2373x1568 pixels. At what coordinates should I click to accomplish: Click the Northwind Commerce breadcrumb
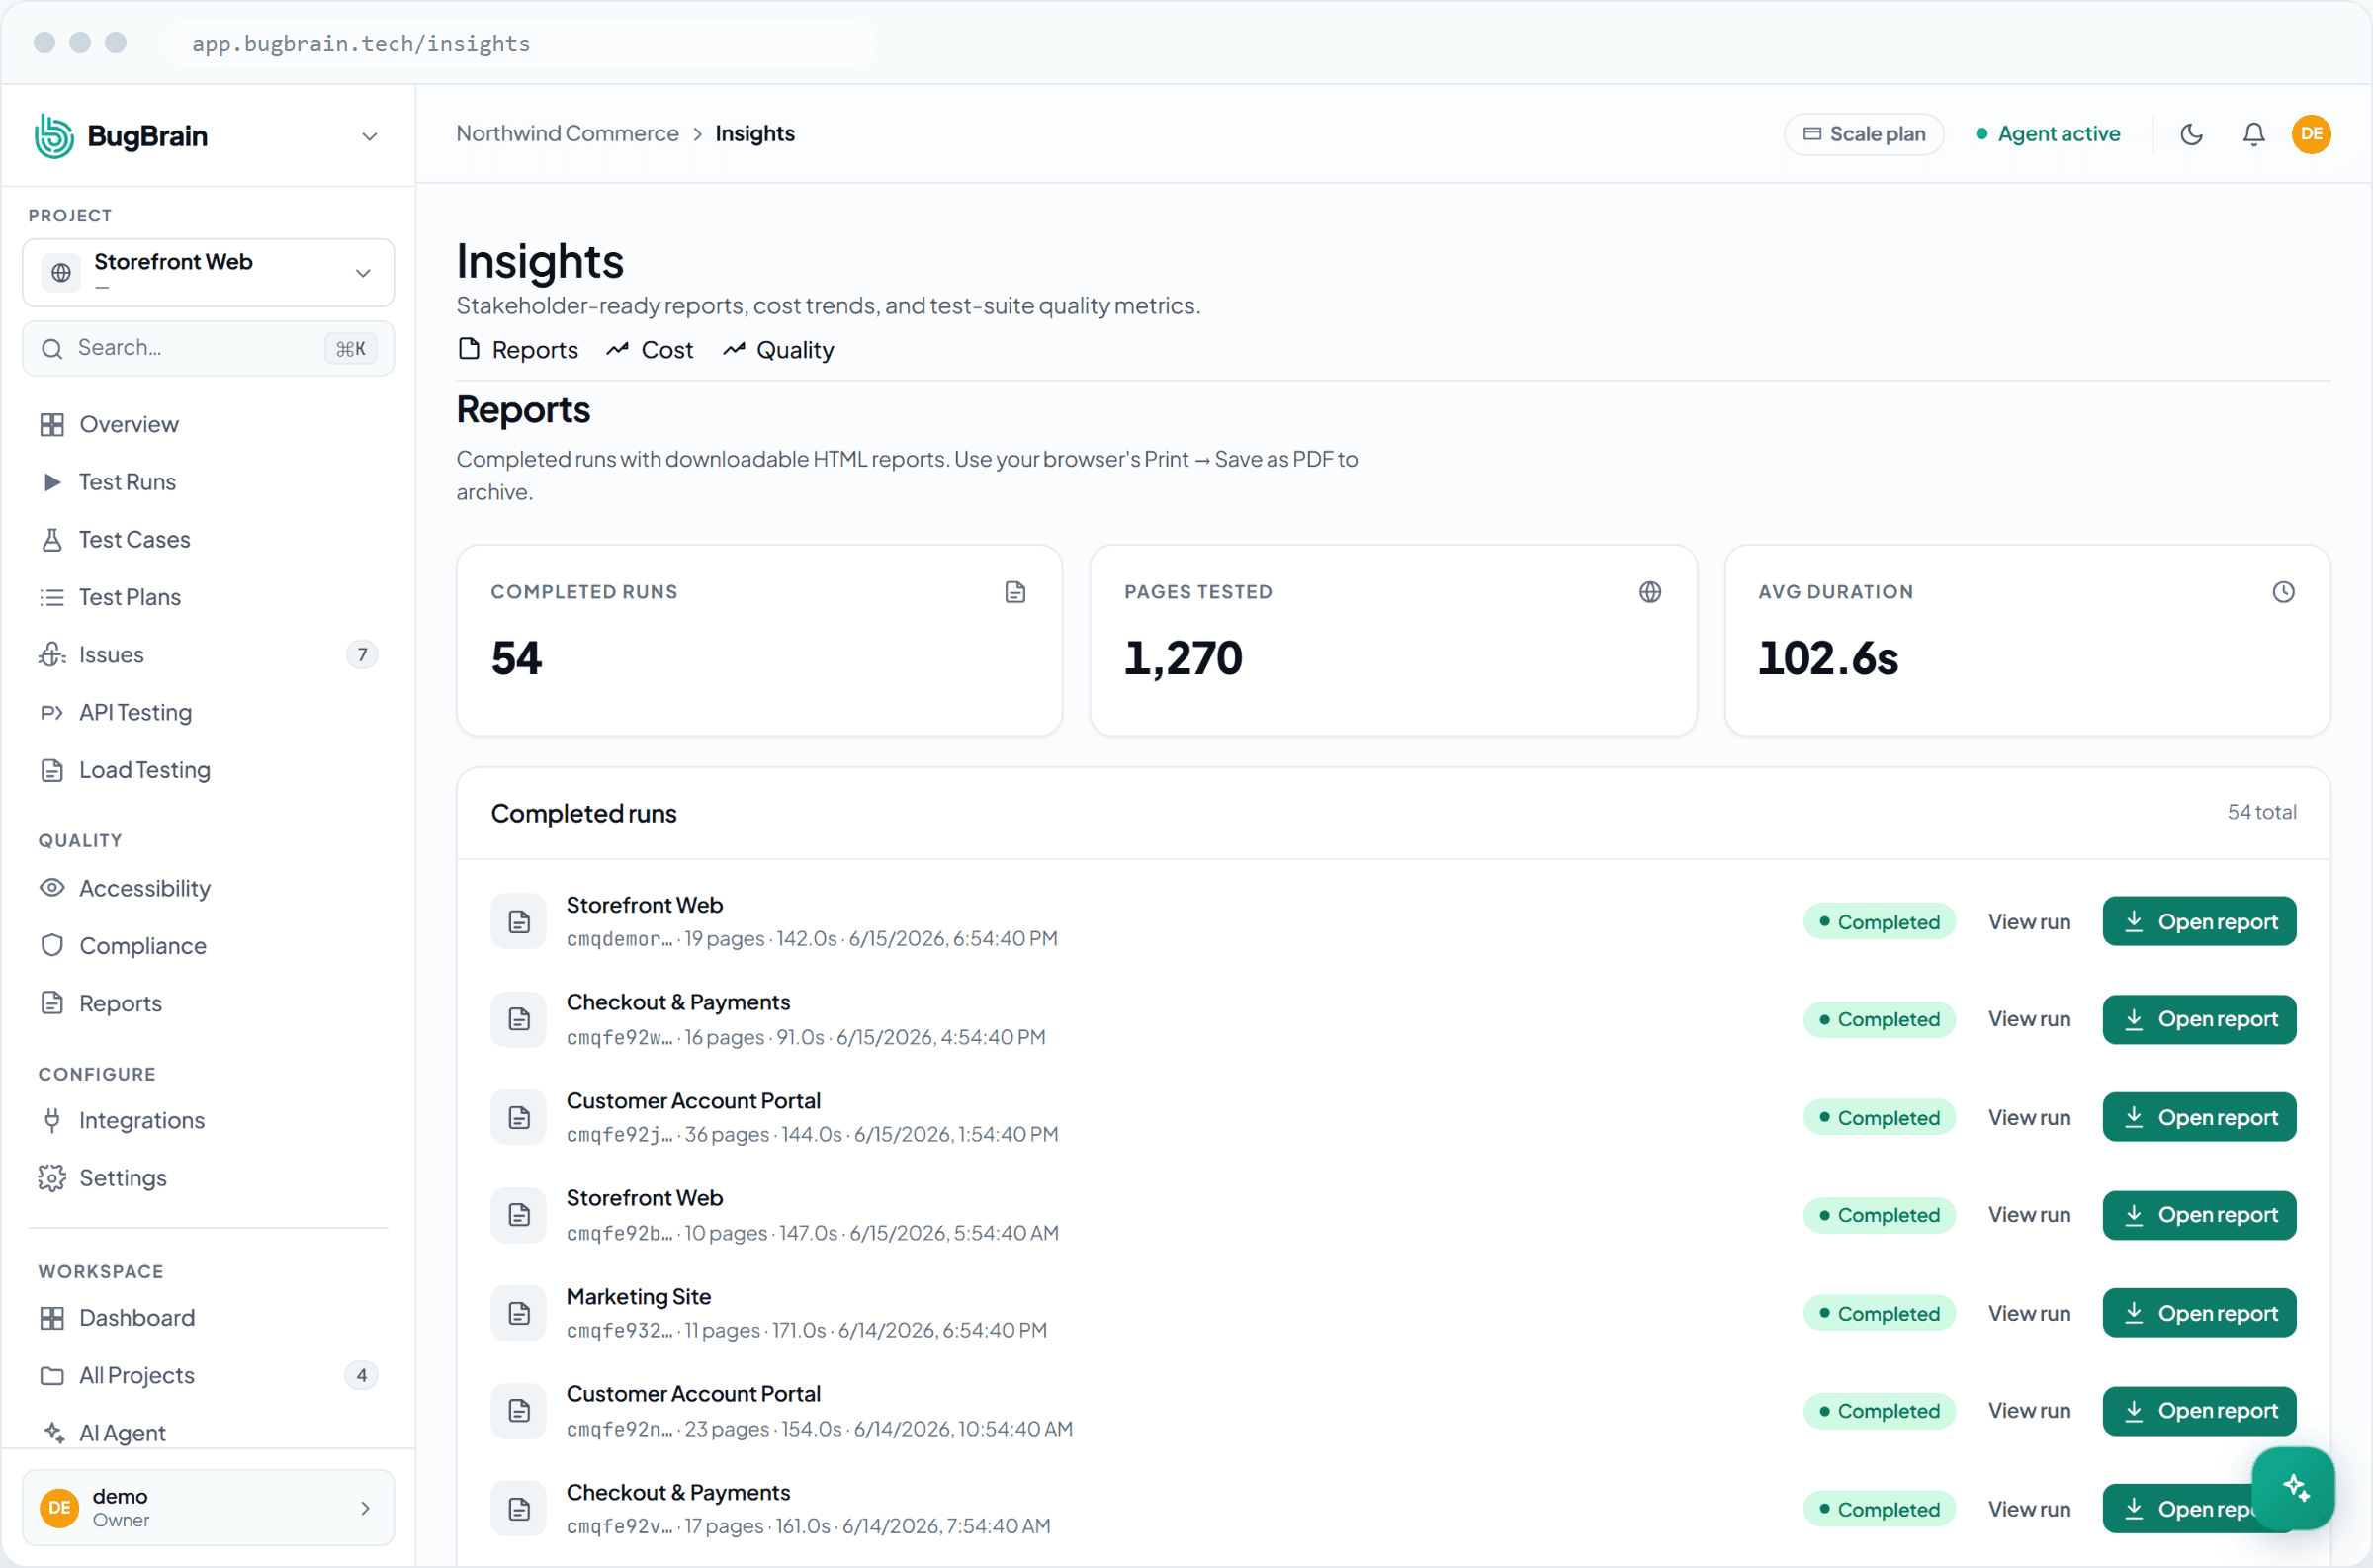coord(567,134)
